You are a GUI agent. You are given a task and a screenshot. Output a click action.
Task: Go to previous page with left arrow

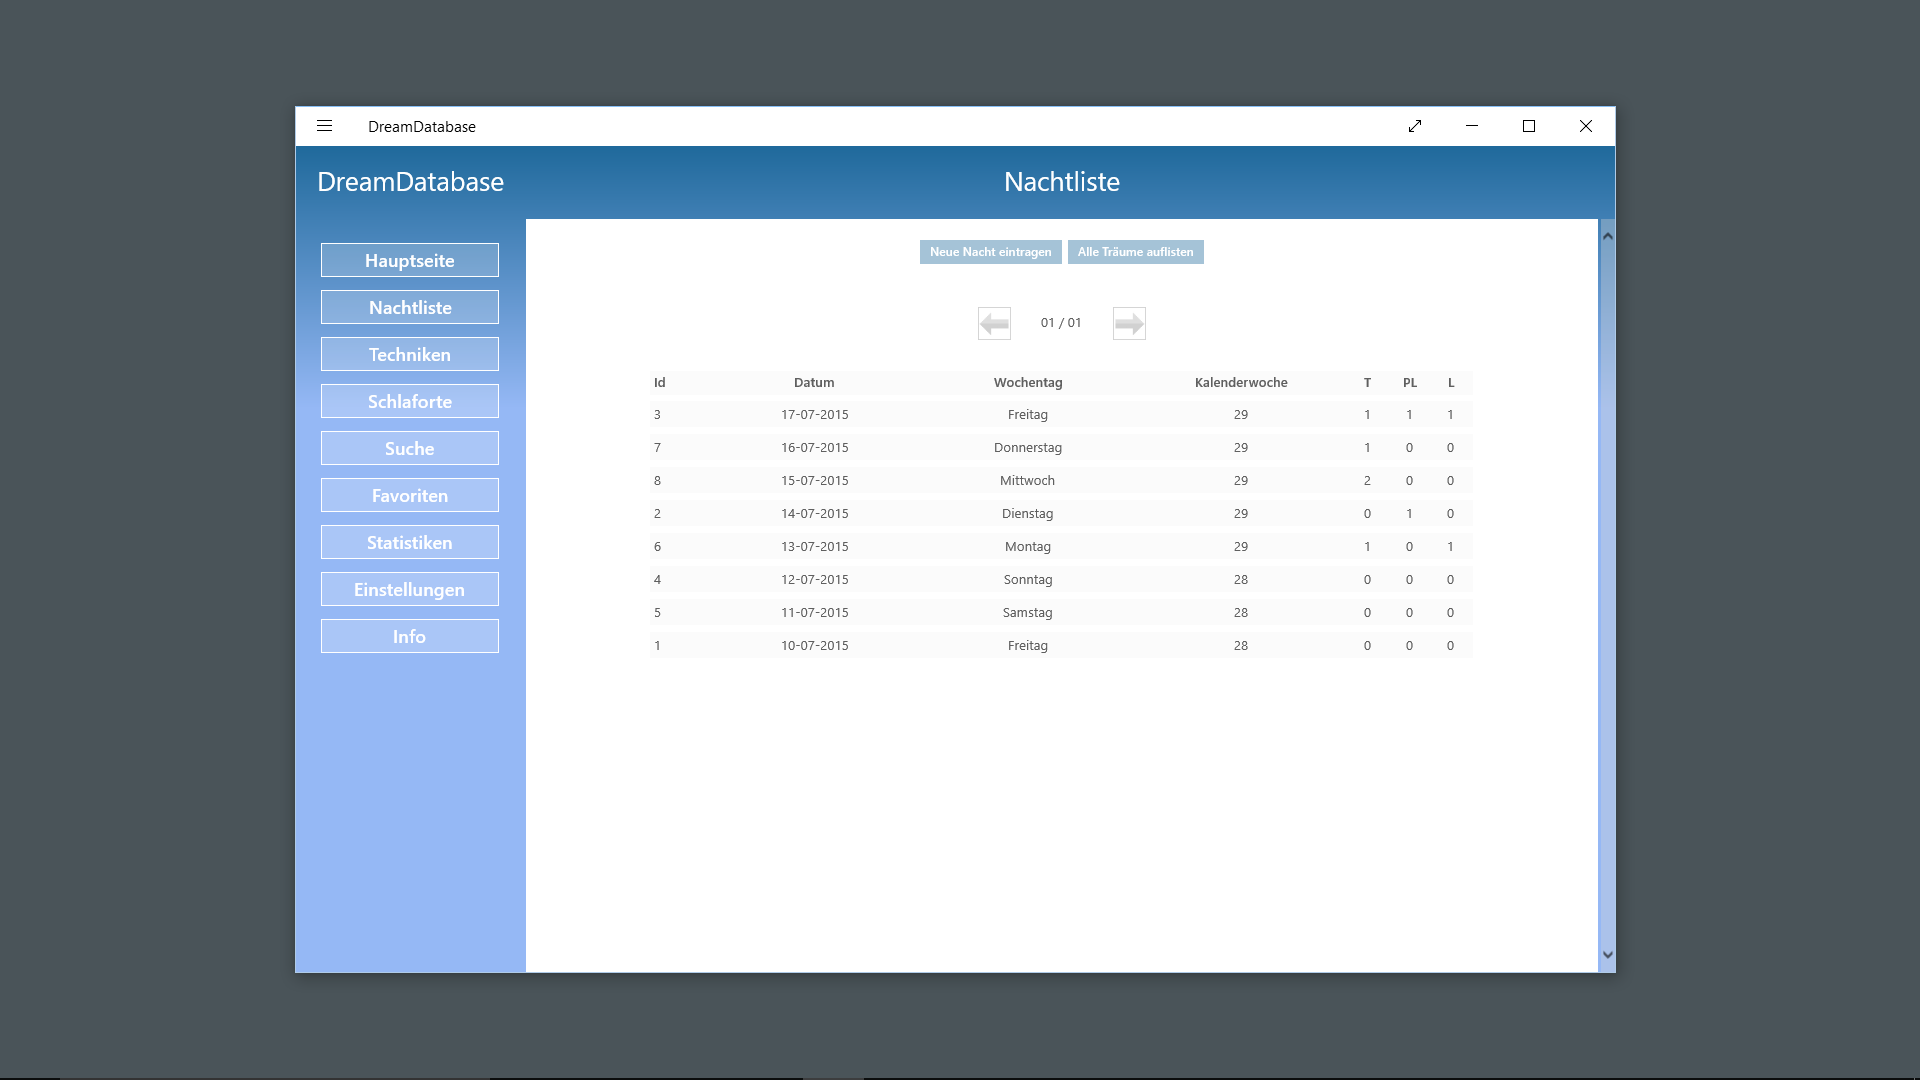994,323
